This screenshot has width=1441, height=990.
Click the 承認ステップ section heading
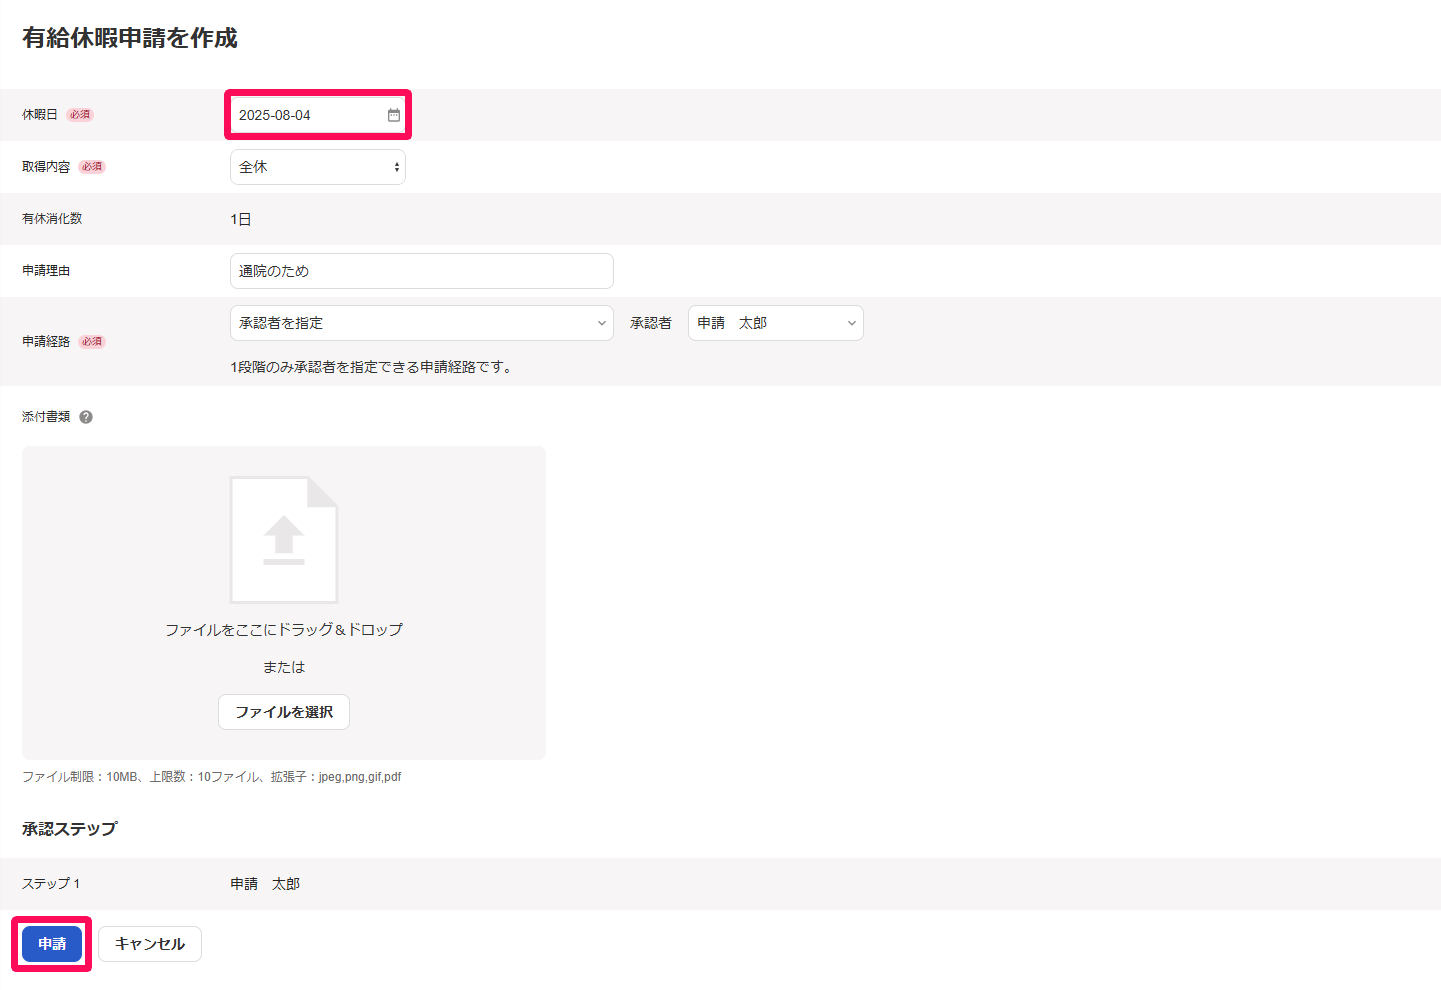click(70, 829)
